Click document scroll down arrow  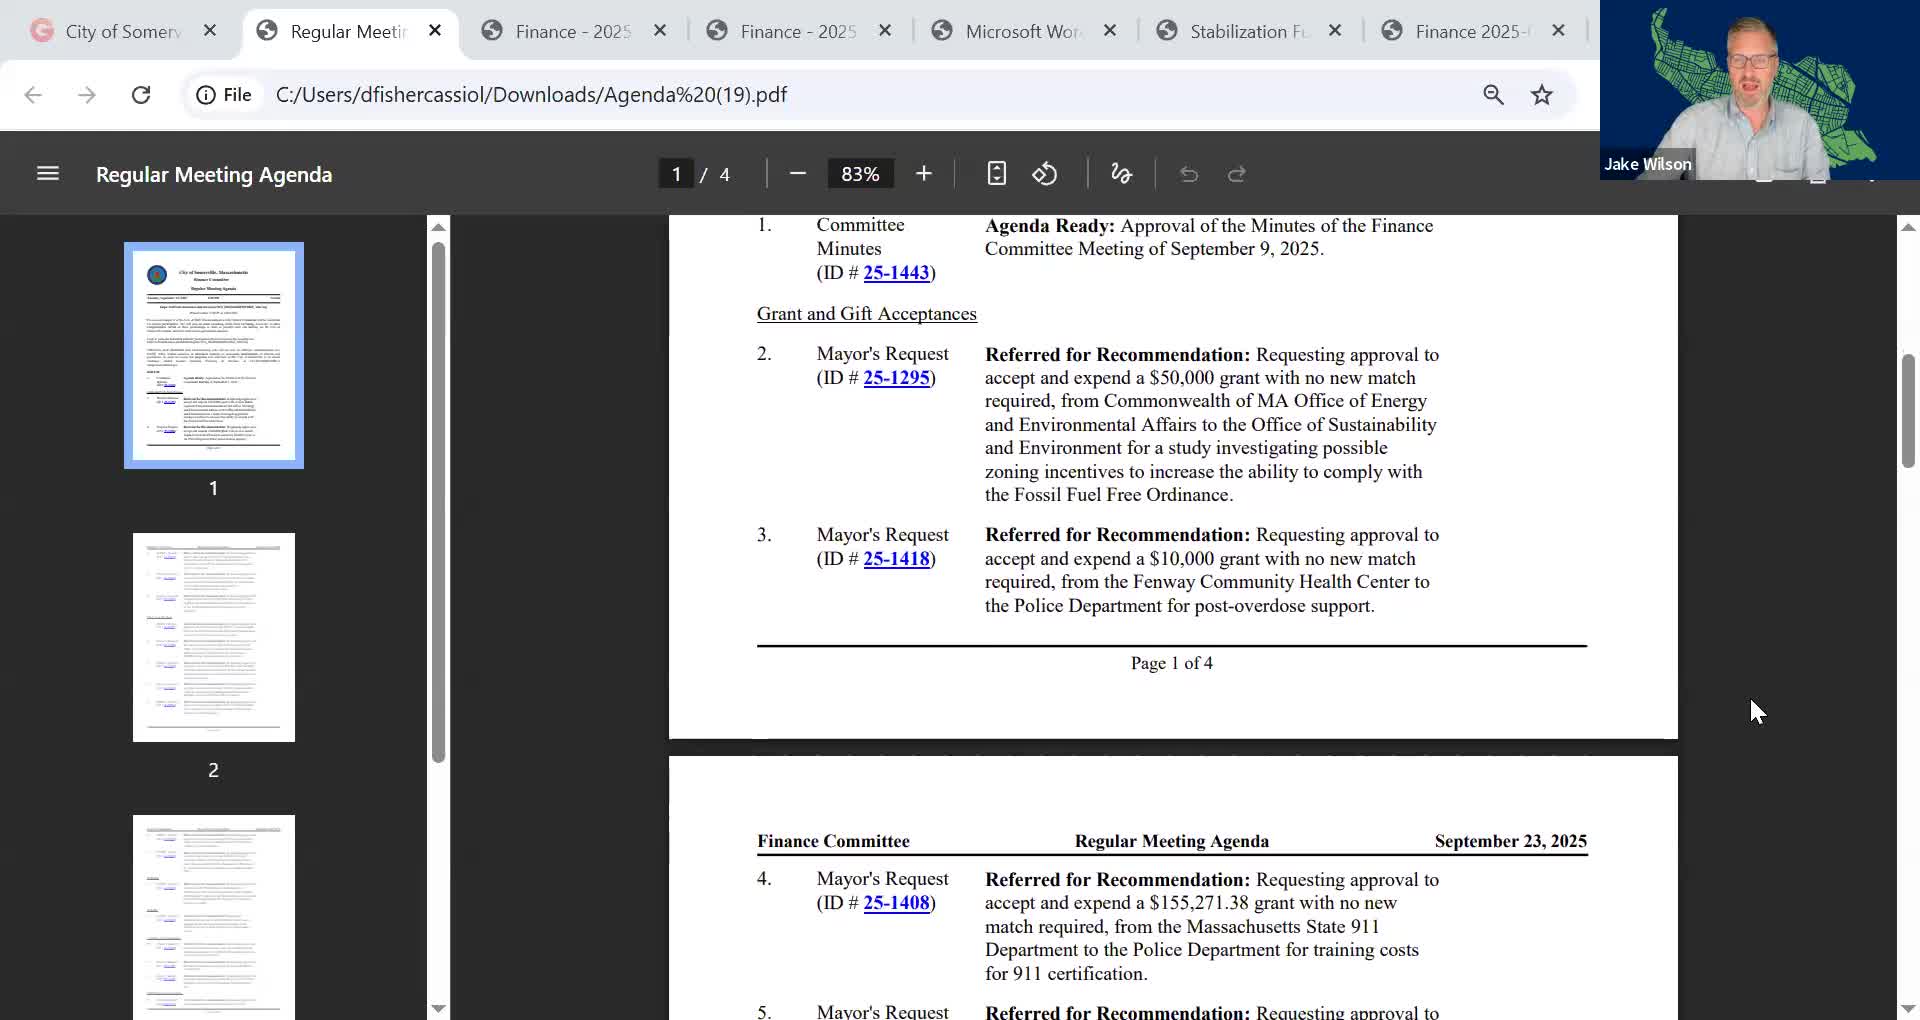pyautogui.click(x=1908, y=1008)
